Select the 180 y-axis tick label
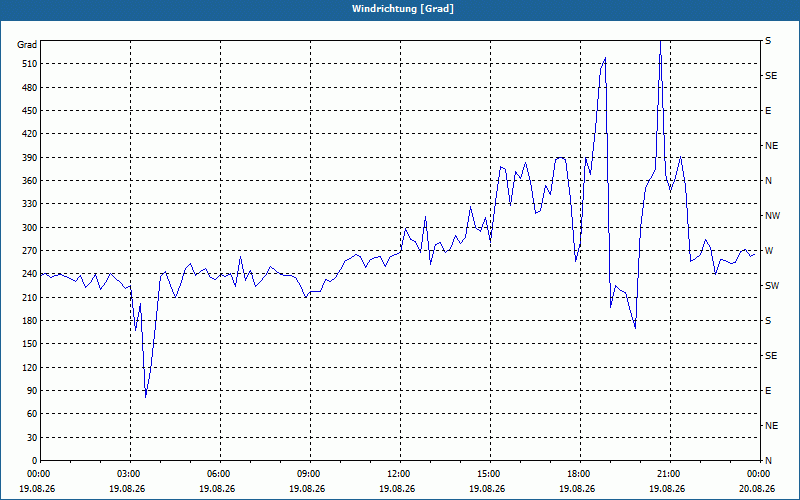 coord(30,321)
